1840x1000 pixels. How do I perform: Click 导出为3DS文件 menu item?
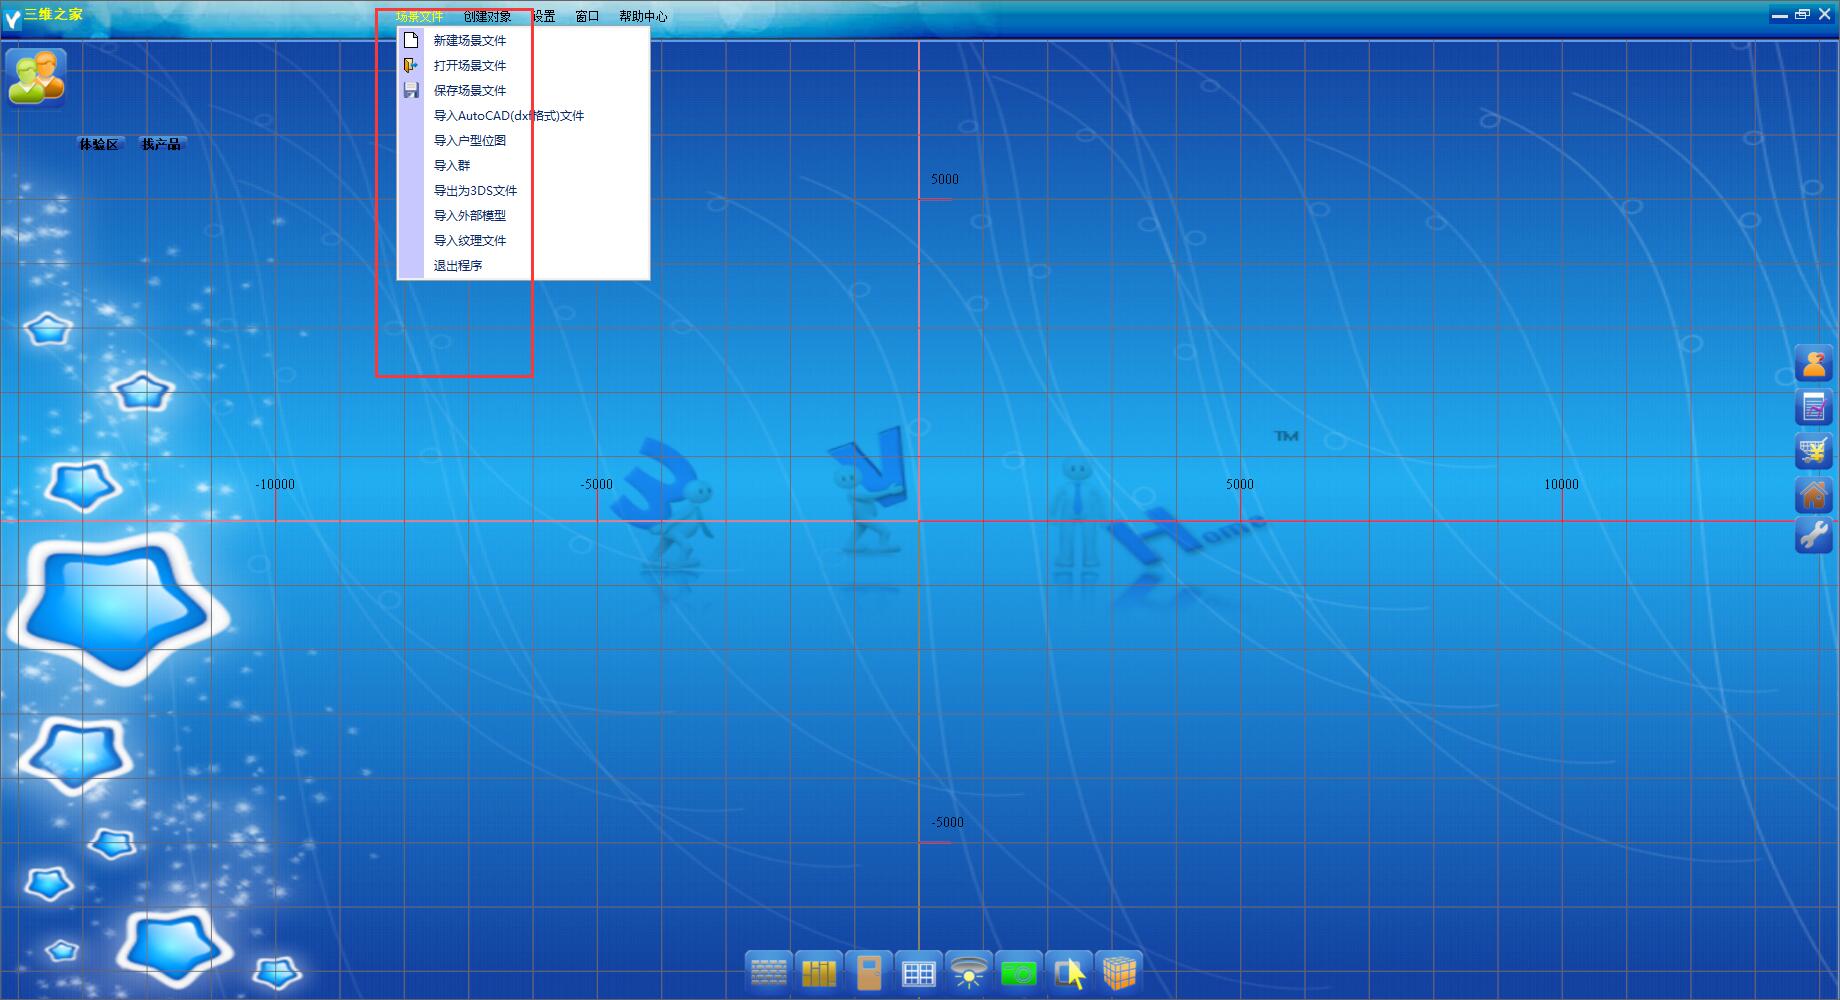click(475, 190)
